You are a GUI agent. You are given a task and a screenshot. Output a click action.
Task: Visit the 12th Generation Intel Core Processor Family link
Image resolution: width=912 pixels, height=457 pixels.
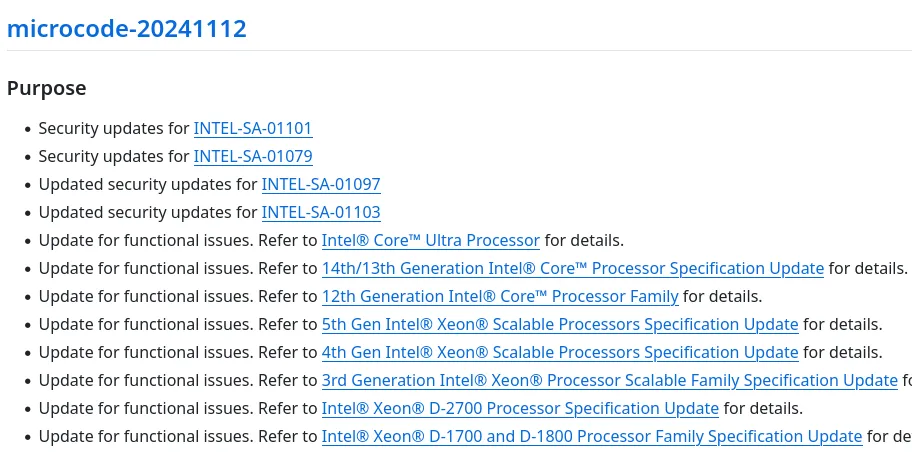pos(500,296)
